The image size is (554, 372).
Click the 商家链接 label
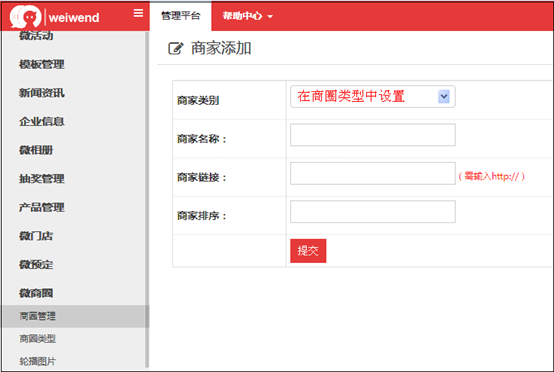pos(201,177)
